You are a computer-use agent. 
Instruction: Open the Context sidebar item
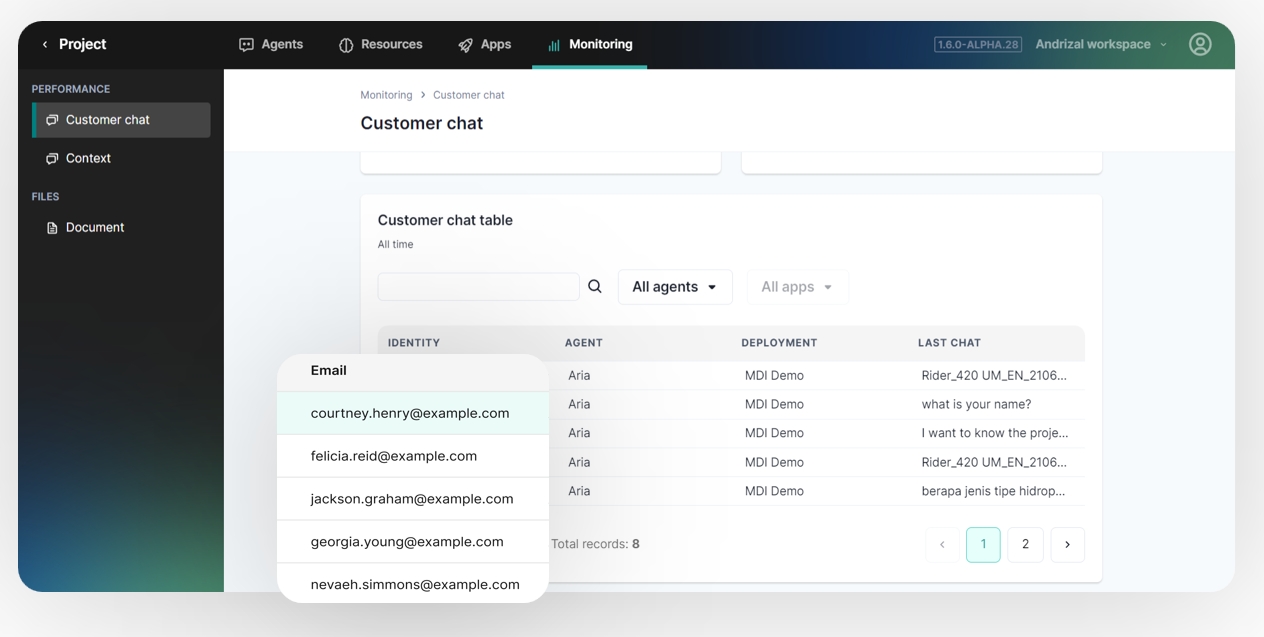(x=88, y=158)
